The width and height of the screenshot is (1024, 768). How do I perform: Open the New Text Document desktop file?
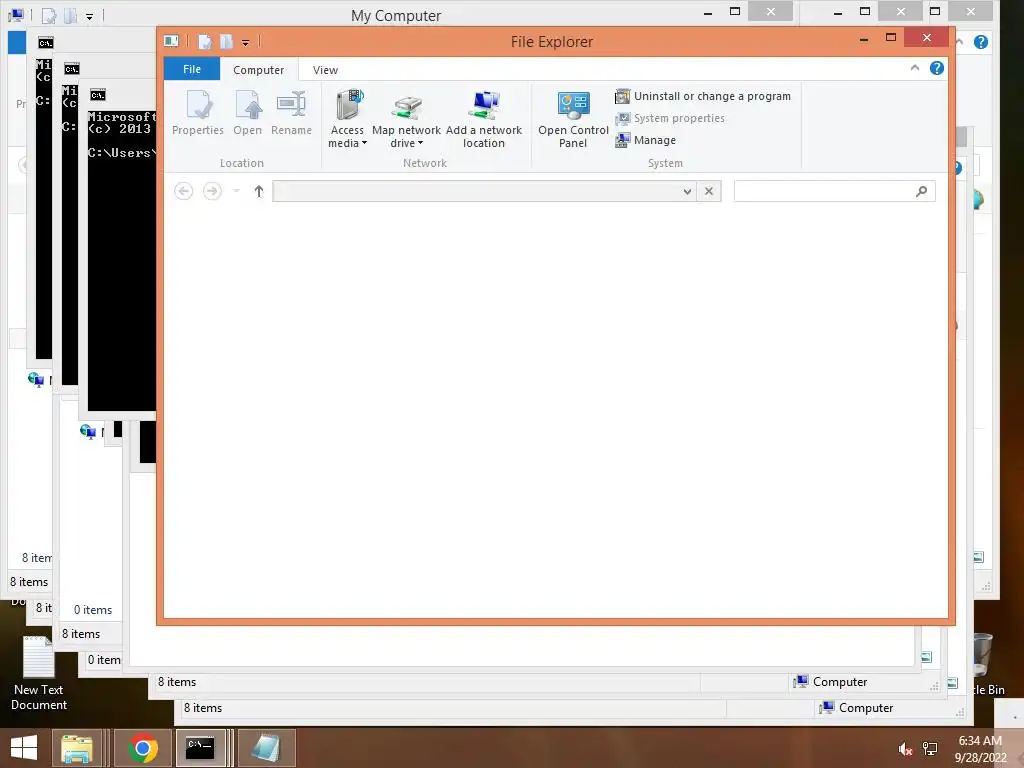coord(39,673)
